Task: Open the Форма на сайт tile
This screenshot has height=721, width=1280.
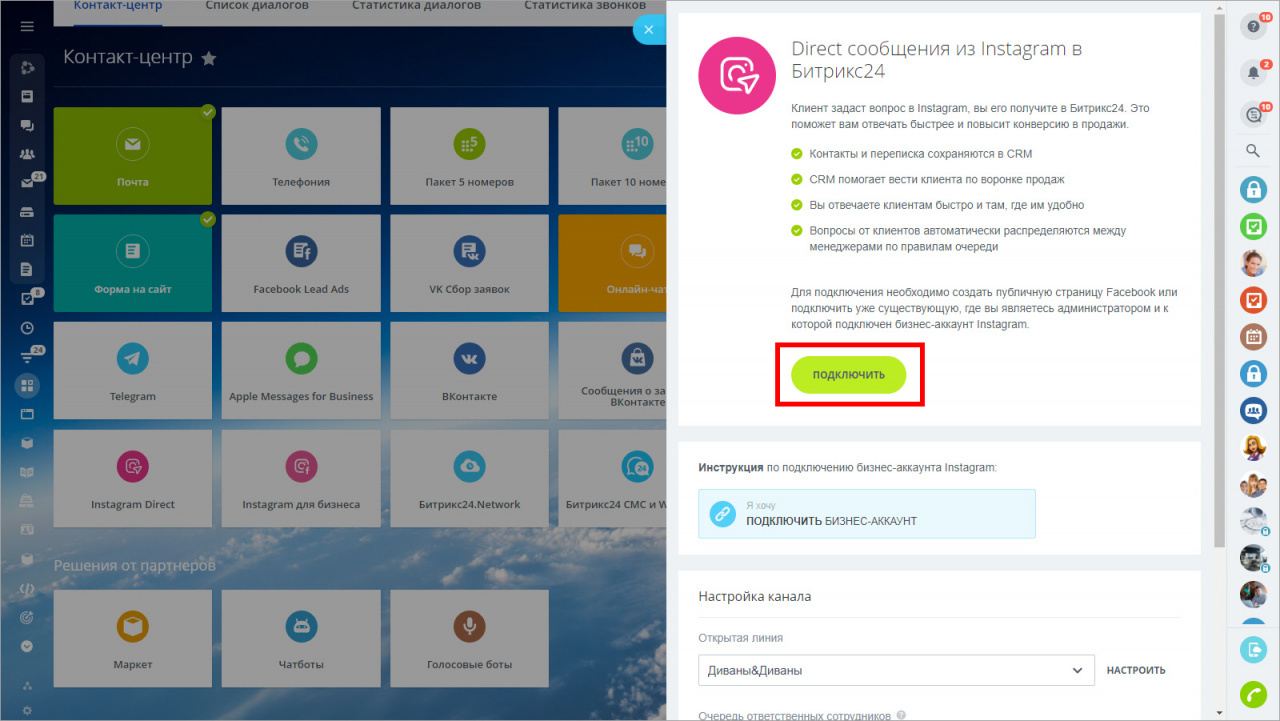Action: click(x=133, y=263)
